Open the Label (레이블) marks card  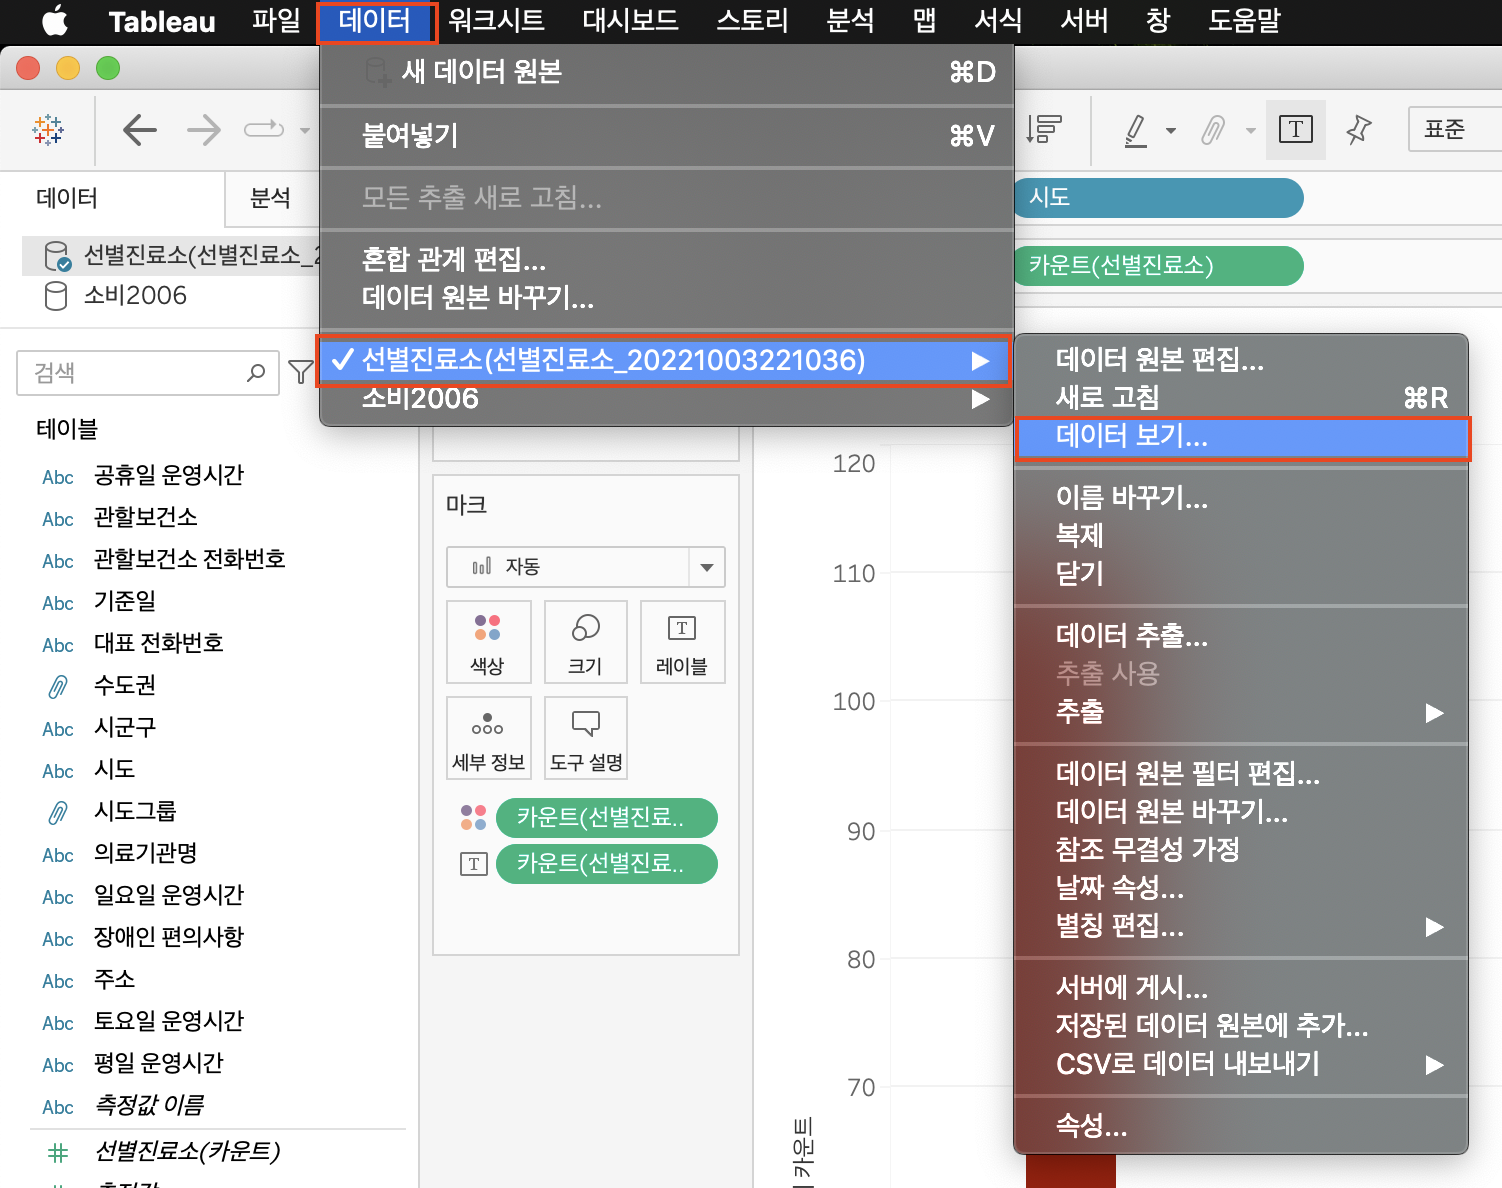[682, 642]
